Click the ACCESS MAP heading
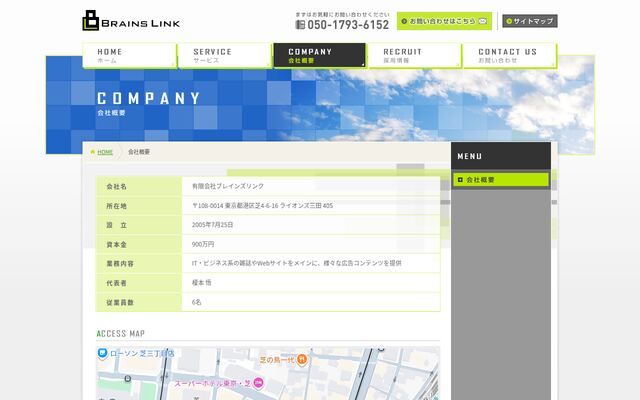 (121, 333)
